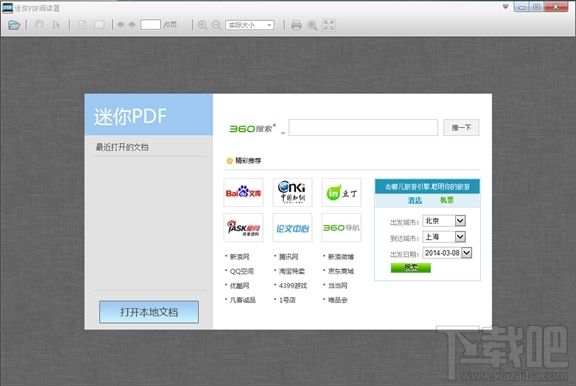Open the 新浪微博 link
The height and width of the screenshot is (386, 576).
point(341,257)
